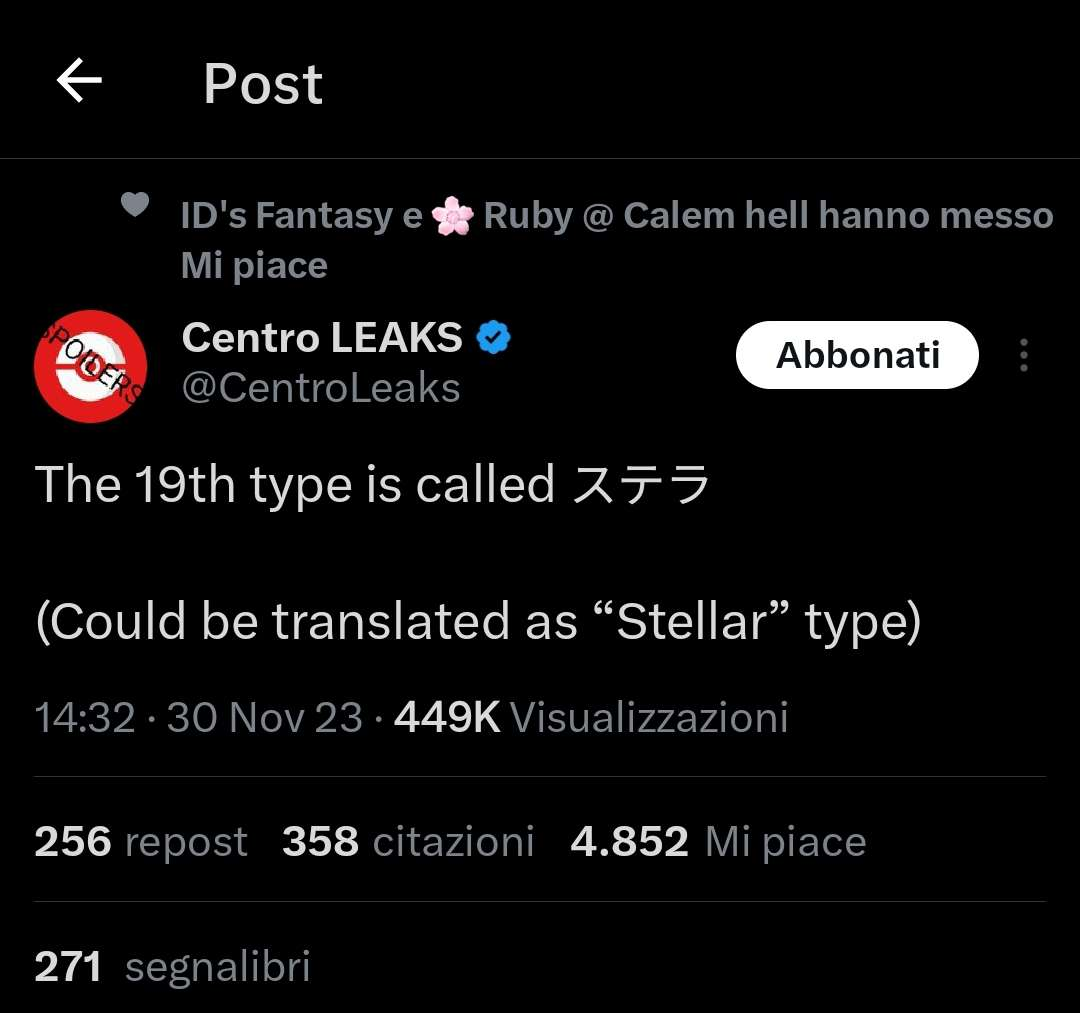1080x1013 pixels.
Task: Open the Centro LEAKS display name
Action: (322, 339)
